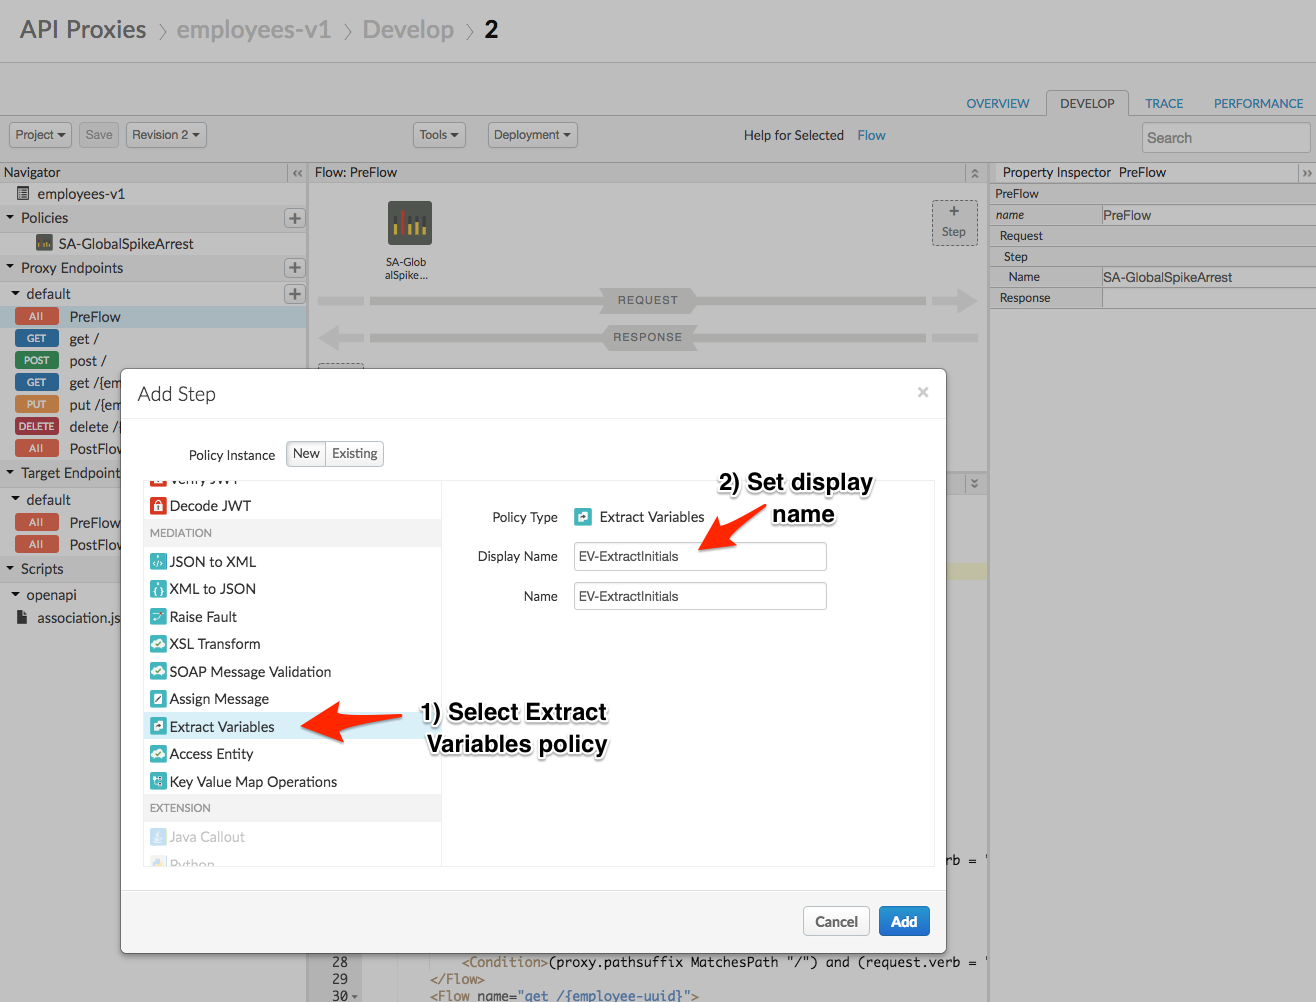
Task: Select New policy instance toggle
Action: [x=306, y=454]
